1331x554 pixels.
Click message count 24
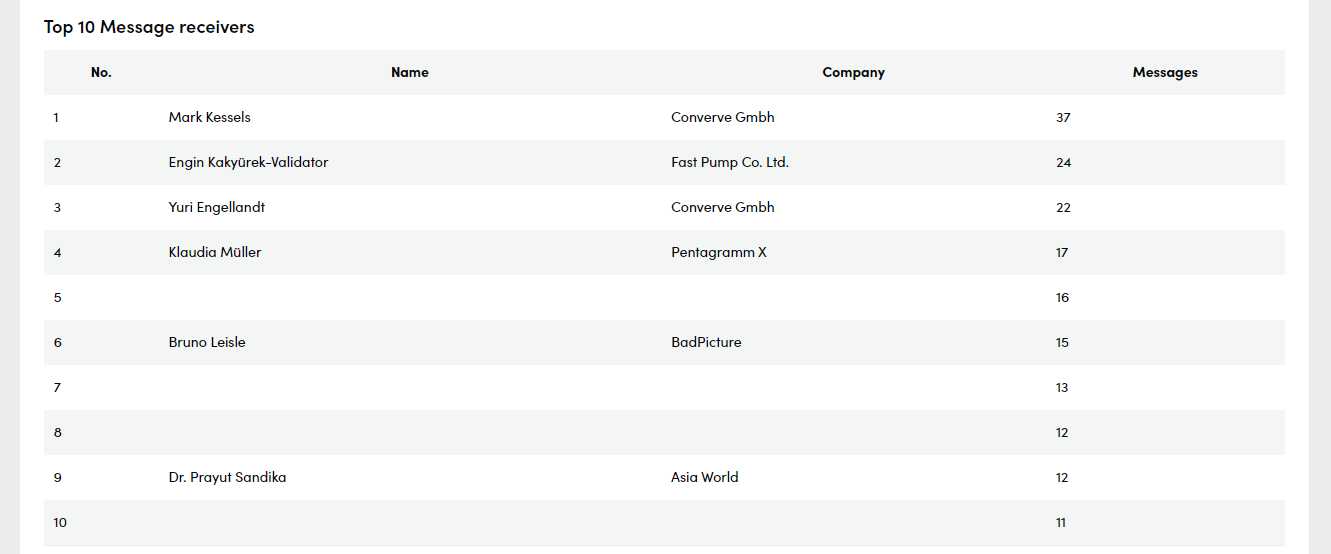(x=1063, y=162)
